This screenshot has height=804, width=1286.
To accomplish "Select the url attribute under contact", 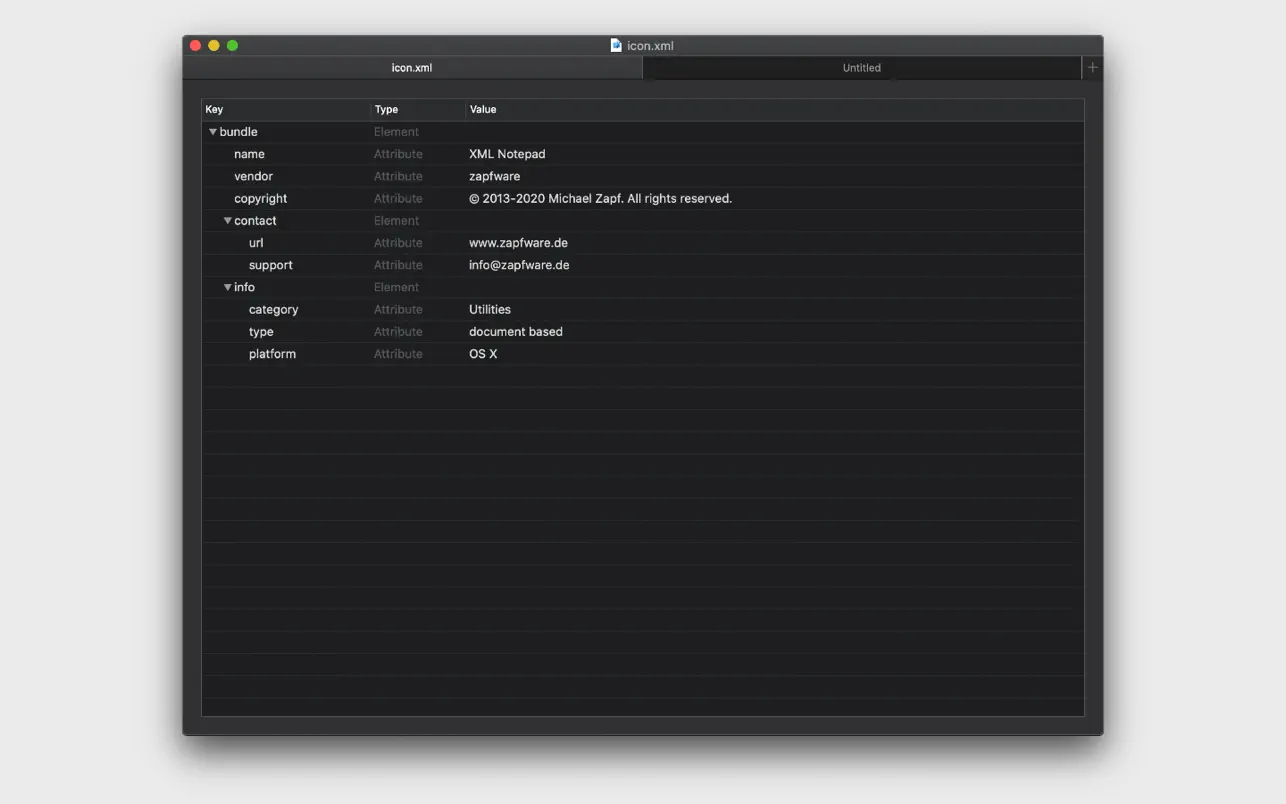I will (256, 242).
